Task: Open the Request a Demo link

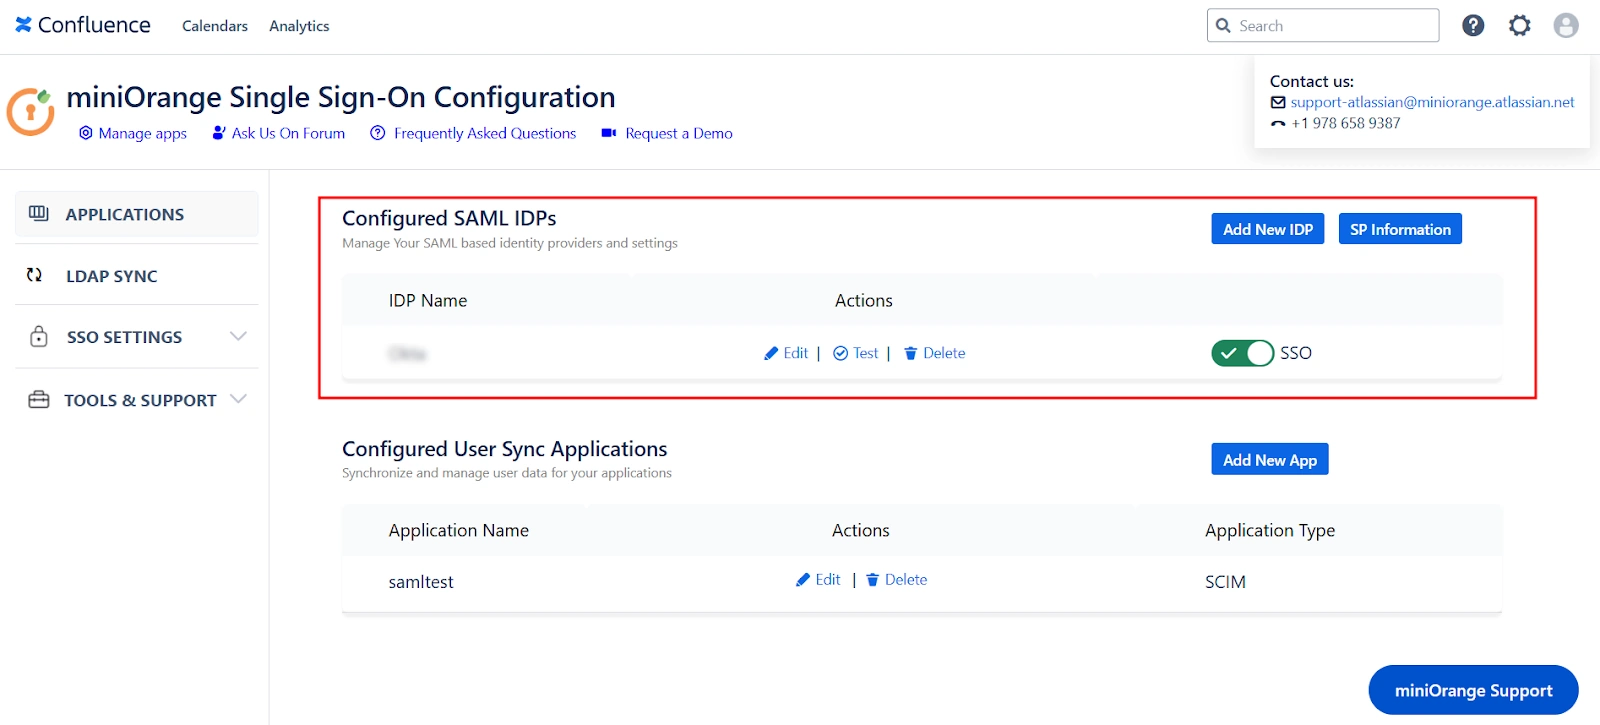Action: pos(679,133)
